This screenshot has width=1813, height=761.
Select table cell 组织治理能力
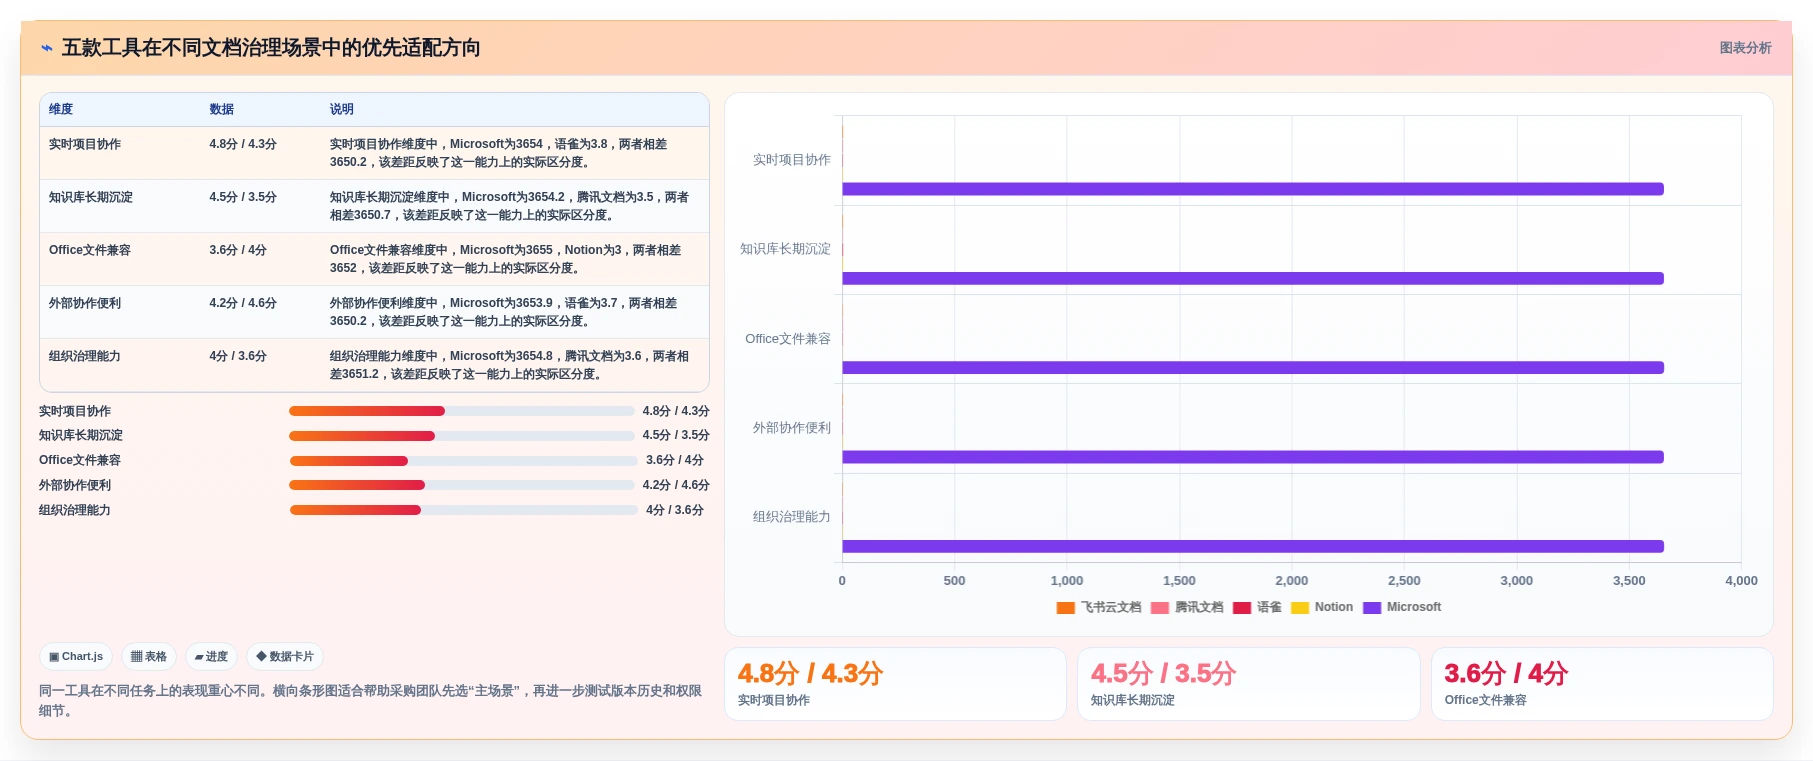[85, 356]
